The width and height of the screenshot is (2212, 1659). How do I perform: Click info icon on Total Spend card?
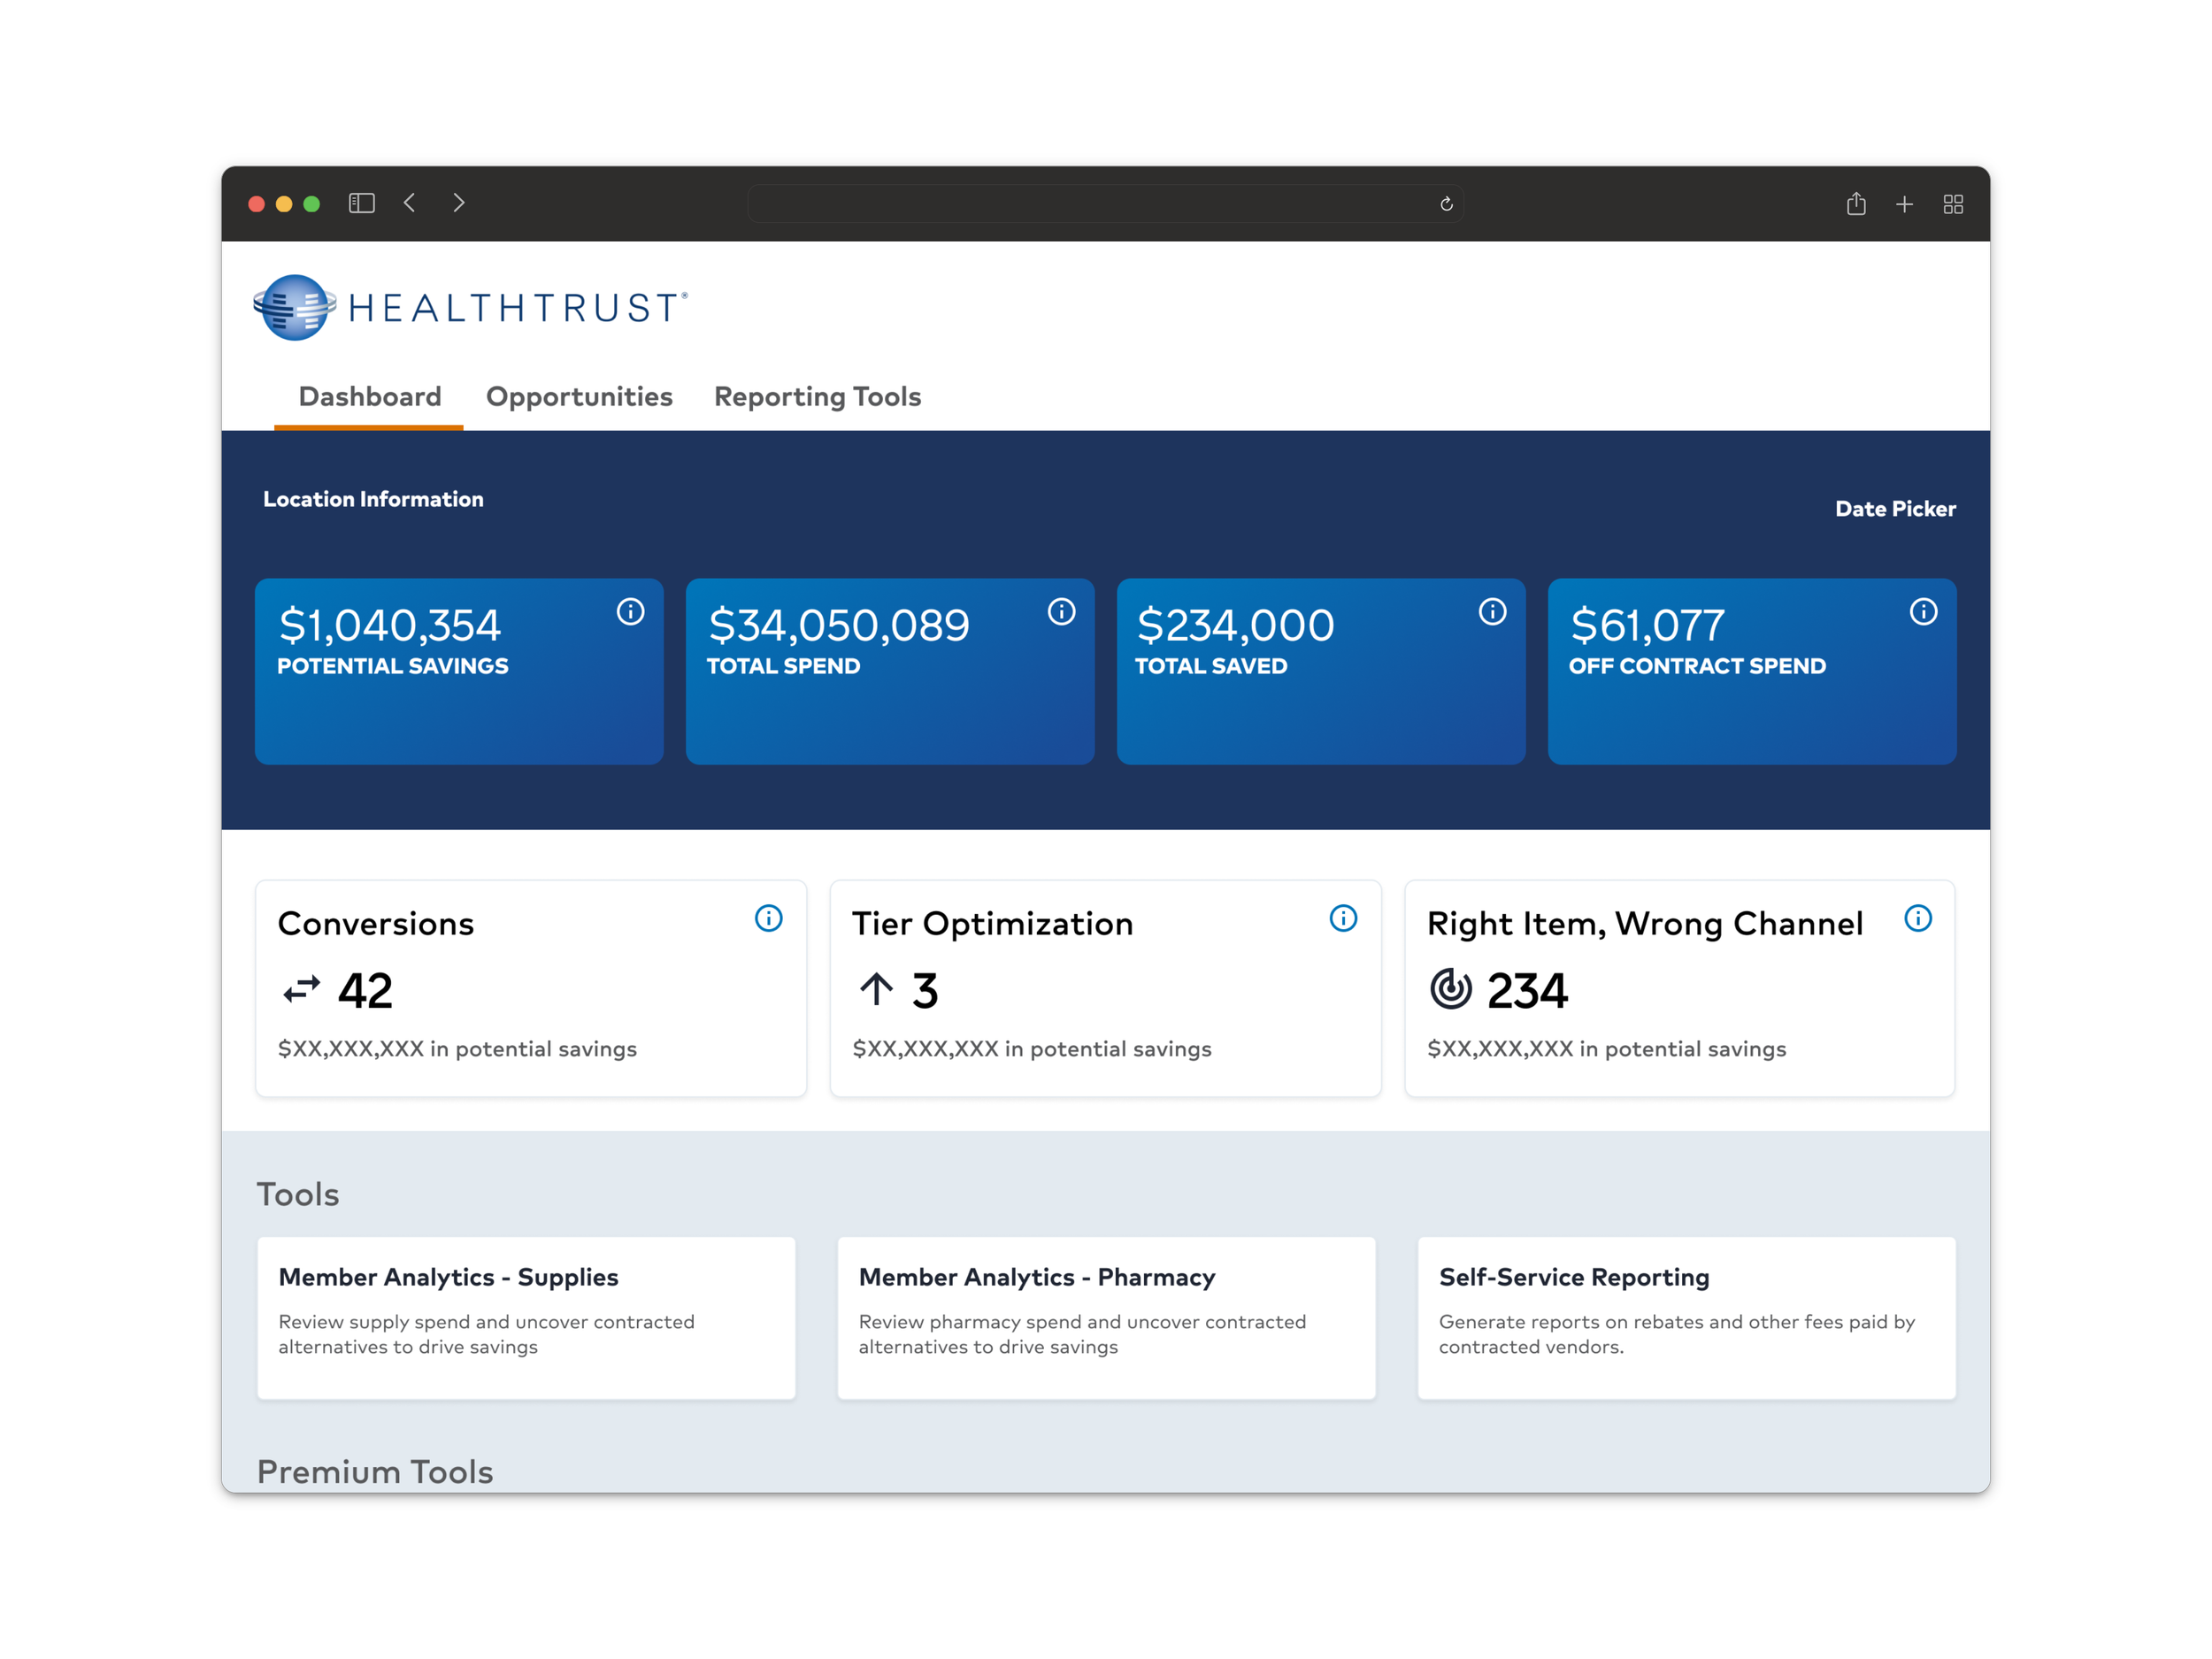point(1061,611)
